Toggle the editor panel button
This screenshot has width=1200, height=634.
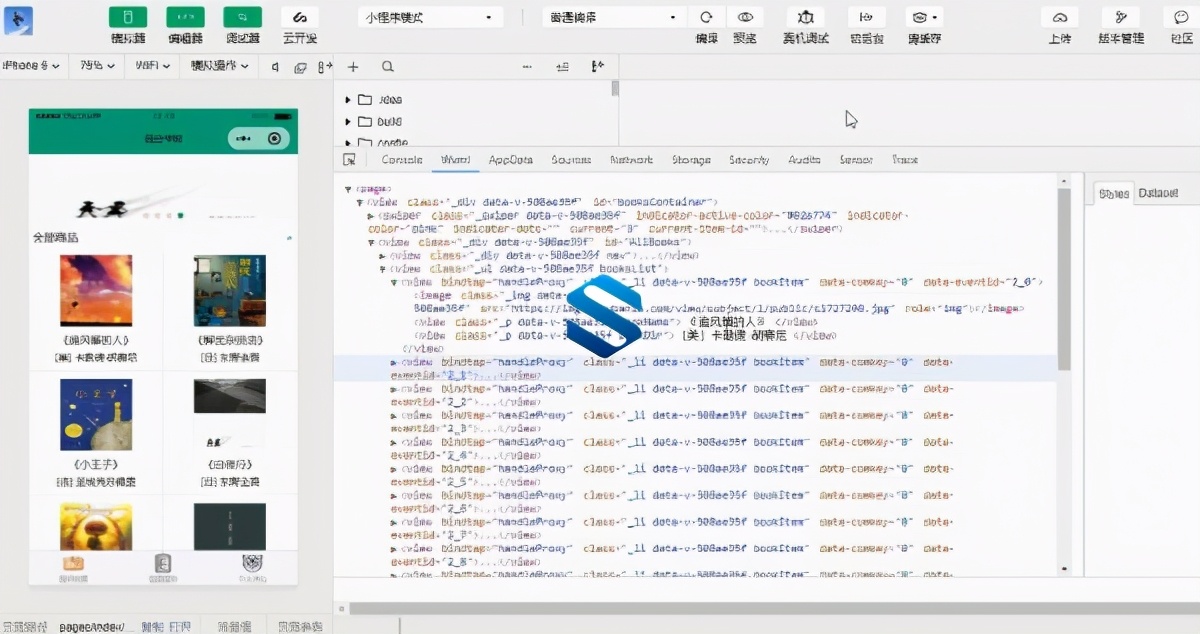(185, 17)
